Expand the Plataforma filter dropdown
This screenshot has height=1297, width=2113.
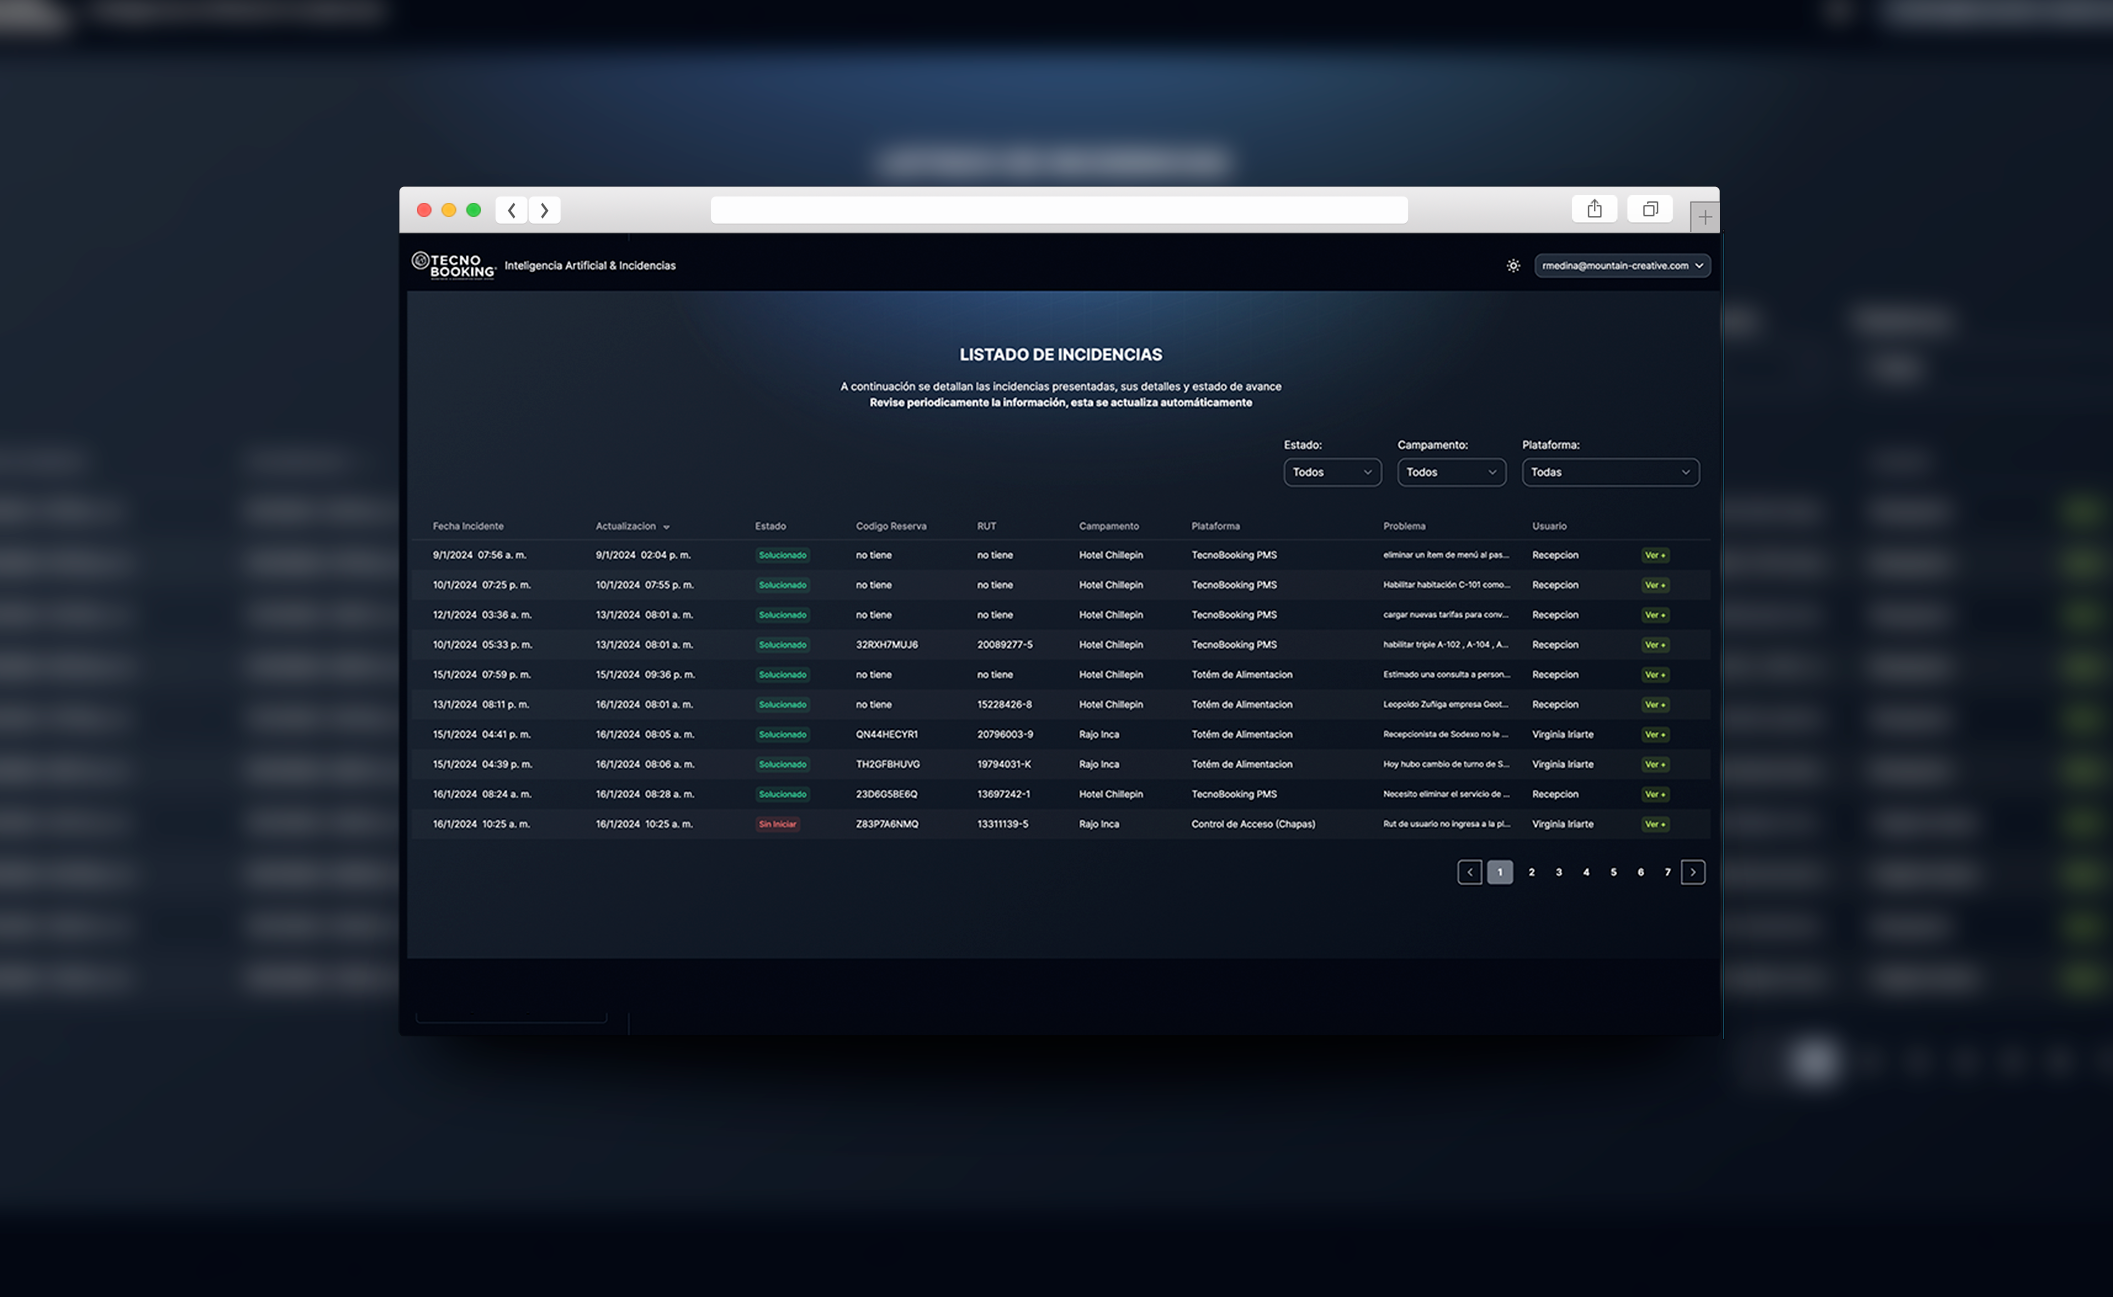[x=1609, y=472]
